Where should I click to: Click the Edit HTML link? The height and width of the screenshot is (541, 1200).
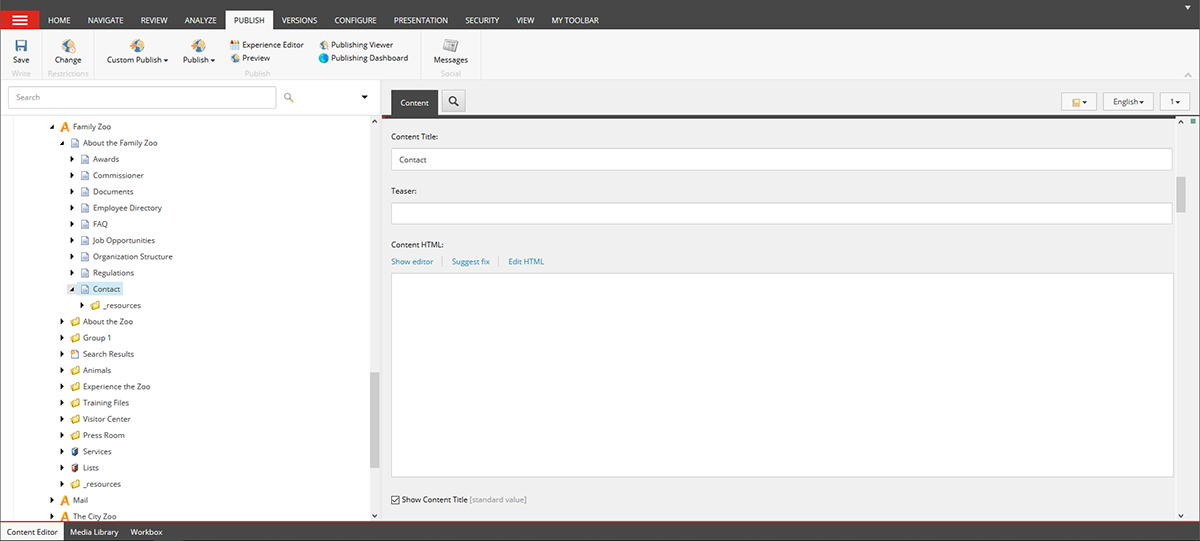526,262
